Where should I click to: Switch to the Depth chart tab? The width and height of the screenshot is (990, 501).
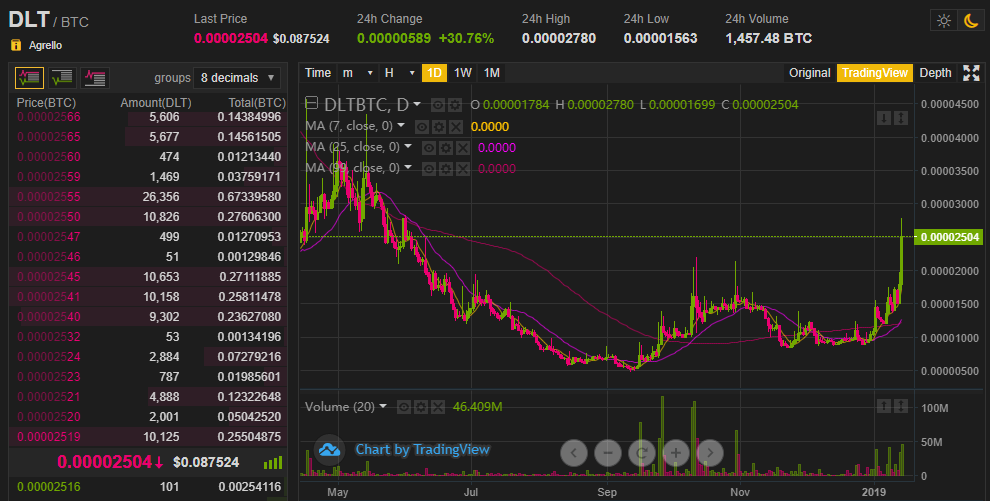[935, 73]
